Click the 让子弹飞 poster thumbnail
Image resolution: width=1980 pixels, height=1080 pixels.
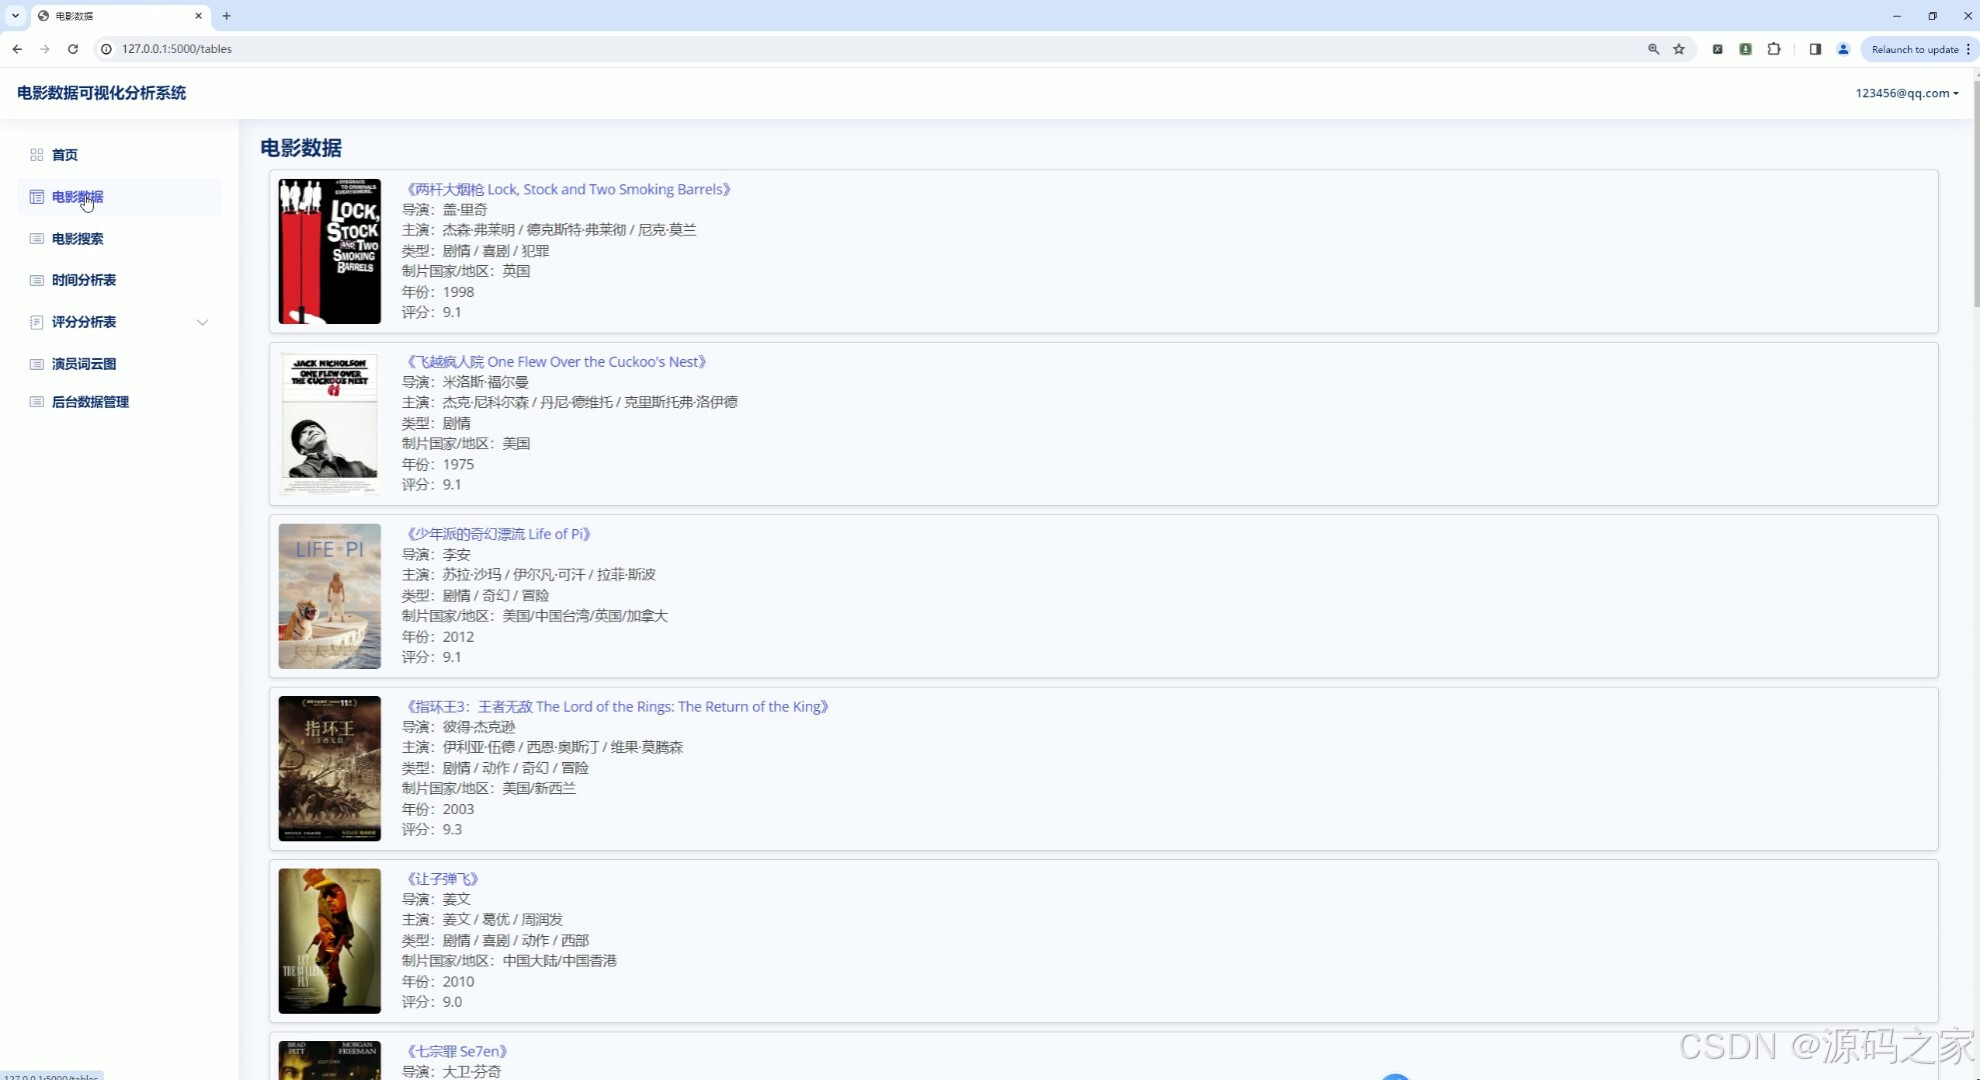[330, 941]
